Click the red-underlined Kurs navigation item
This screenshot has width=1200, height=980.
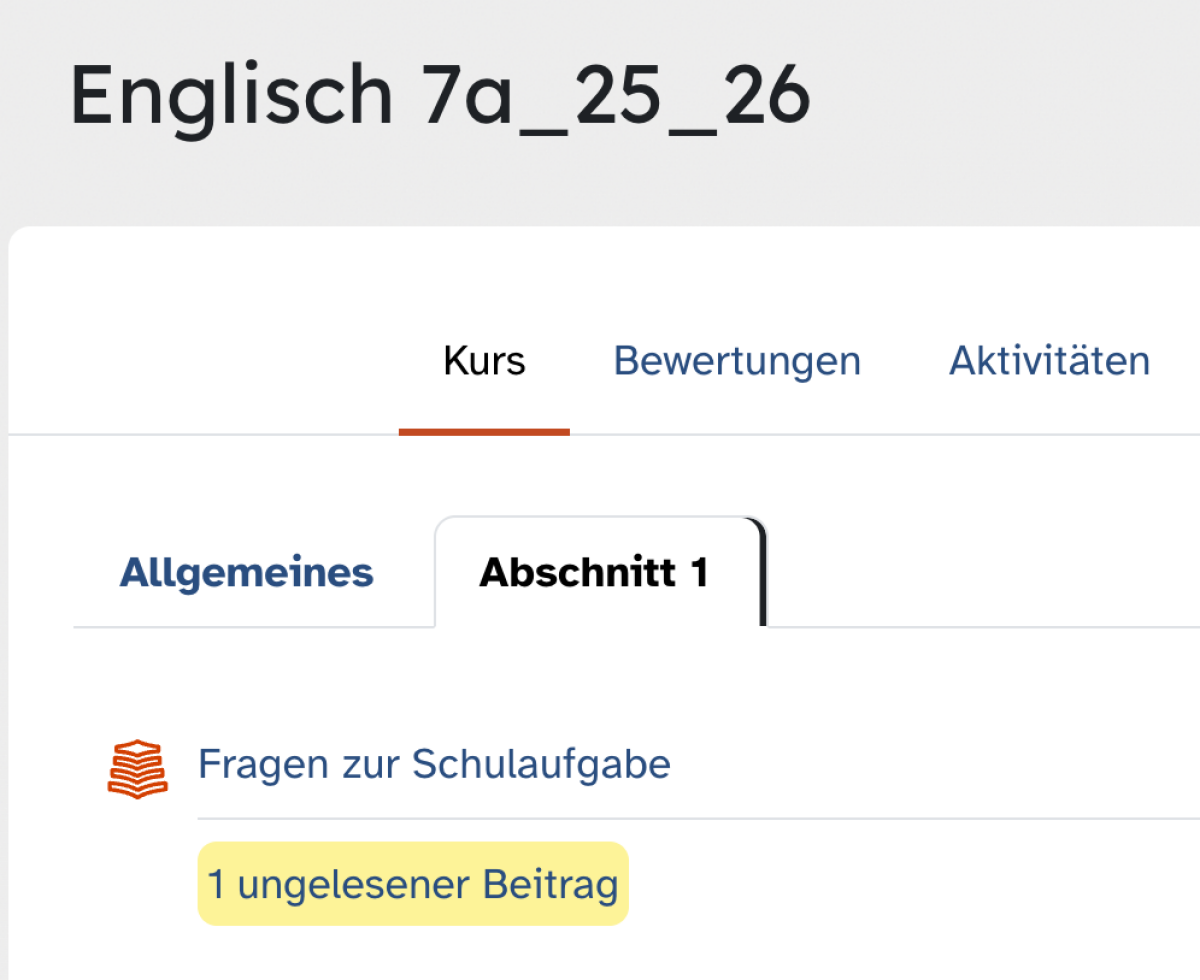coord(484,360)
